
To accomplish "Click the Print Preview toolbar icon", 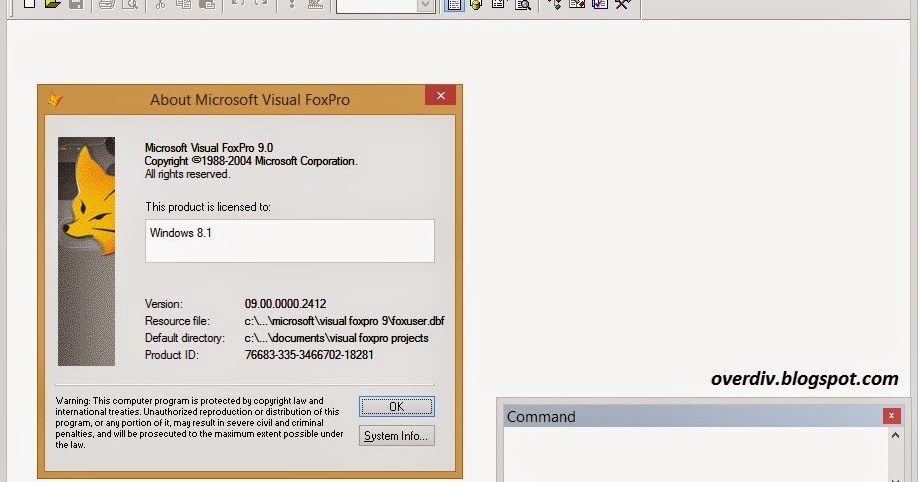I will point(130,4).
